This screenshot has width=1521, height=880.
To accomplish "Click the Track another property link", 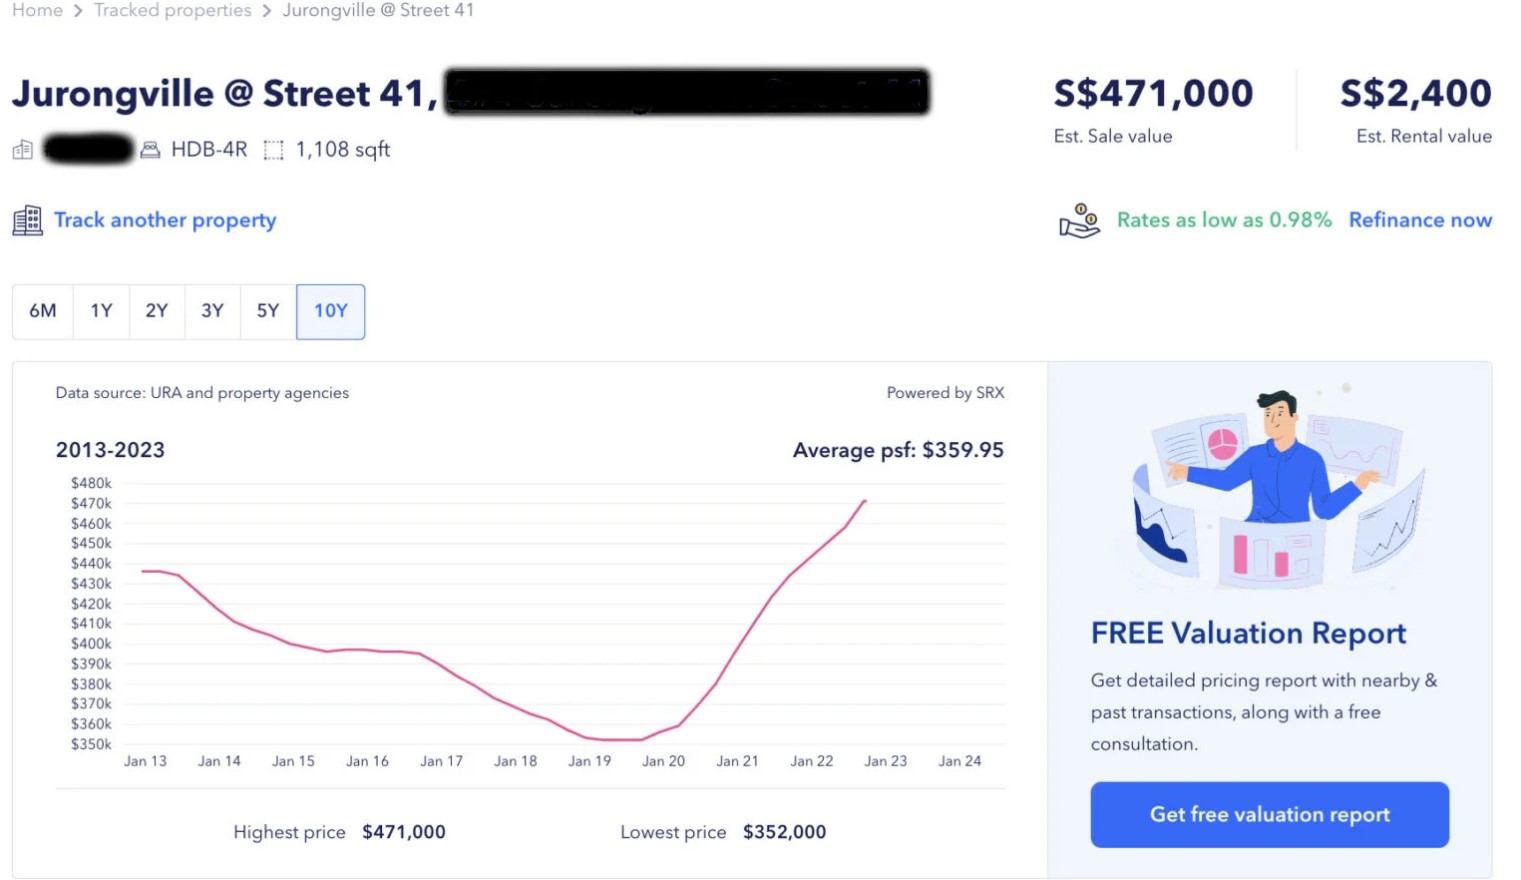I will pyautogui.click(x=165, y=220).
